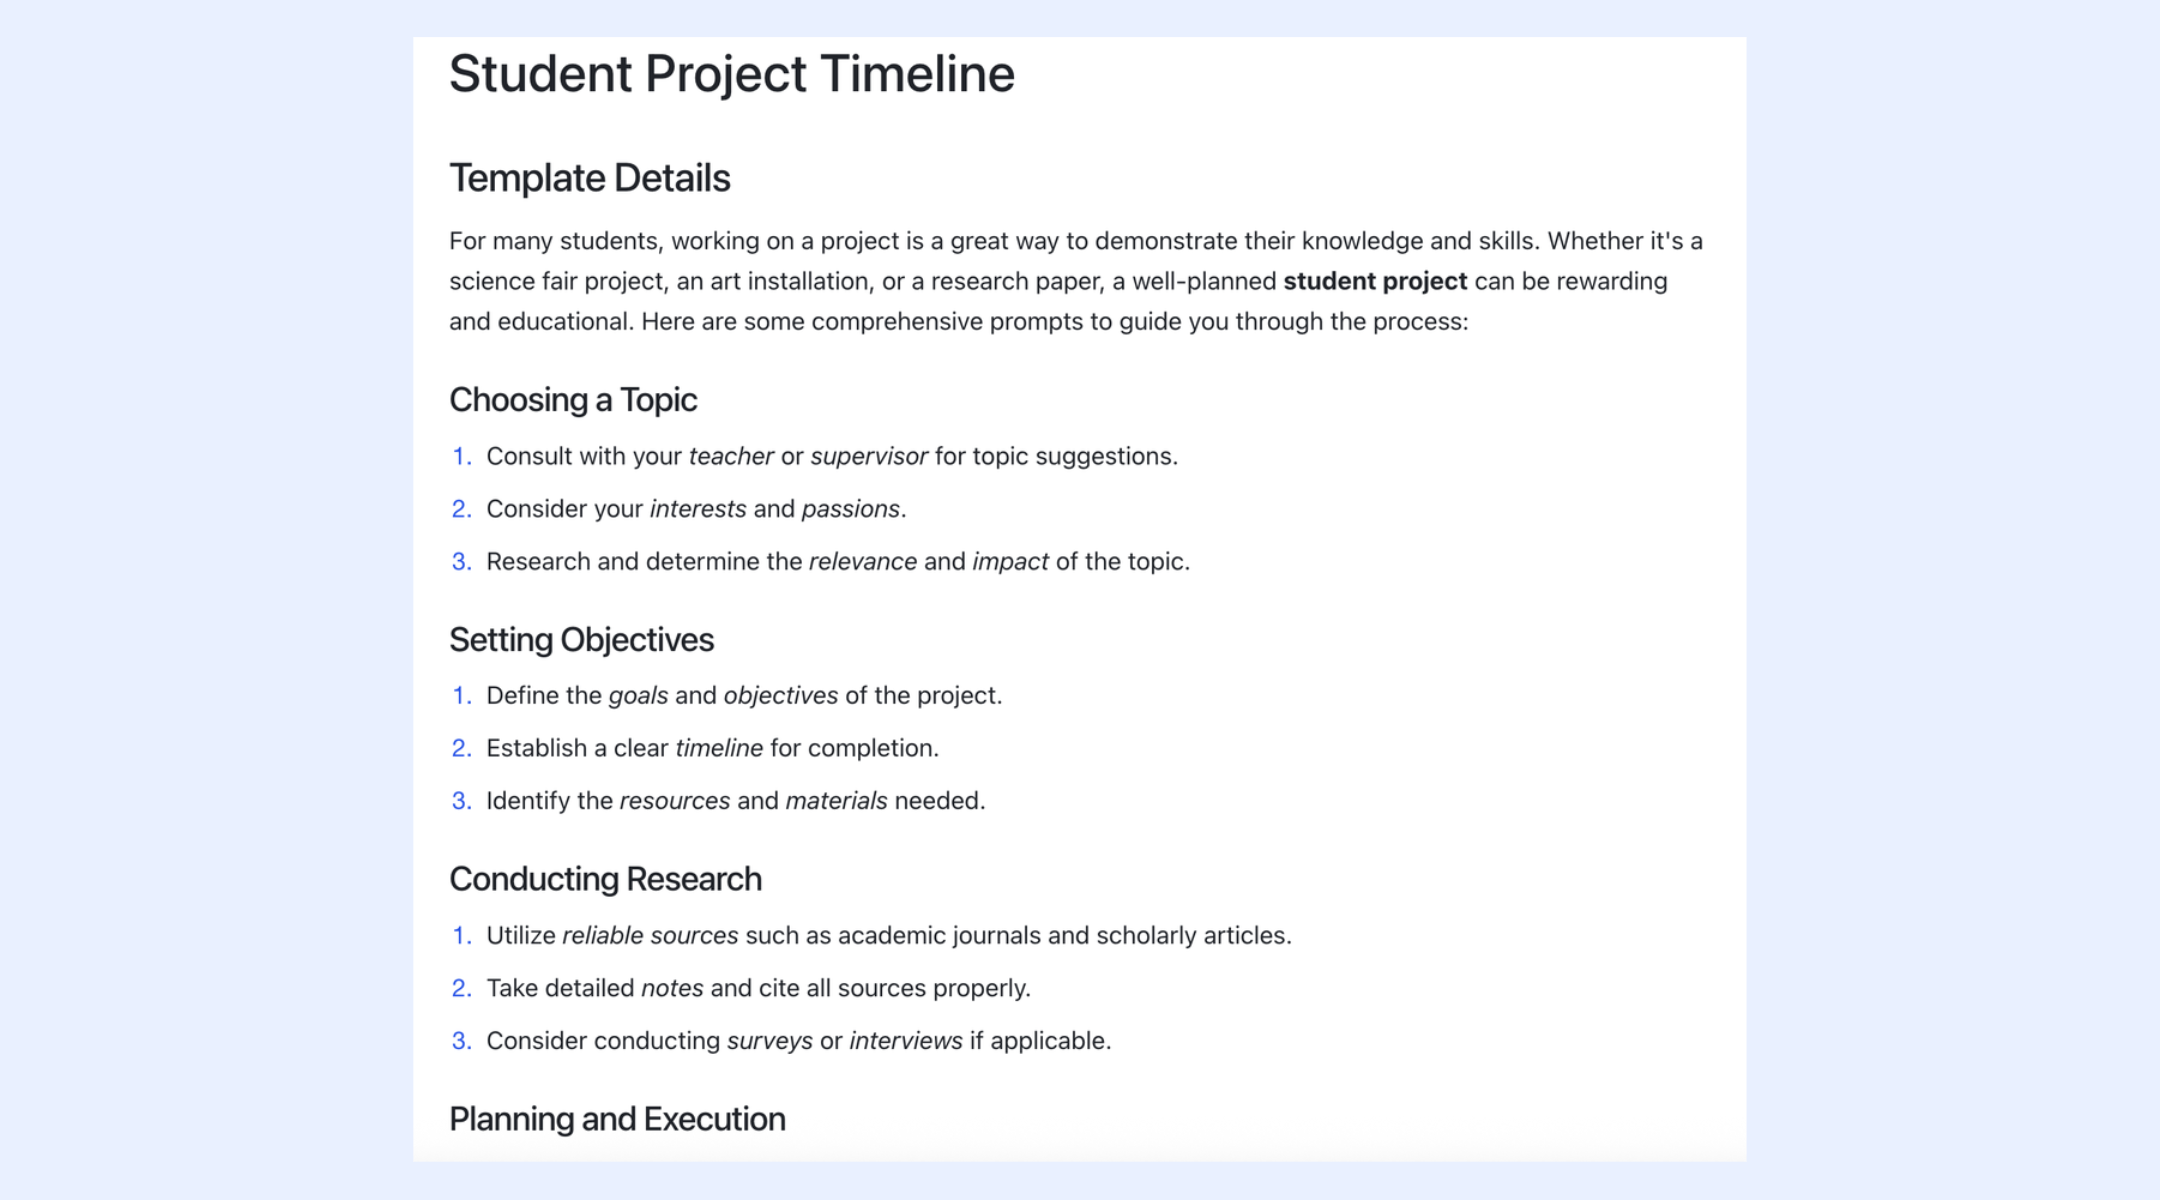Click the italic word 'notes'
Viewport: 2160px width, 1200px height.
[672, 988]
